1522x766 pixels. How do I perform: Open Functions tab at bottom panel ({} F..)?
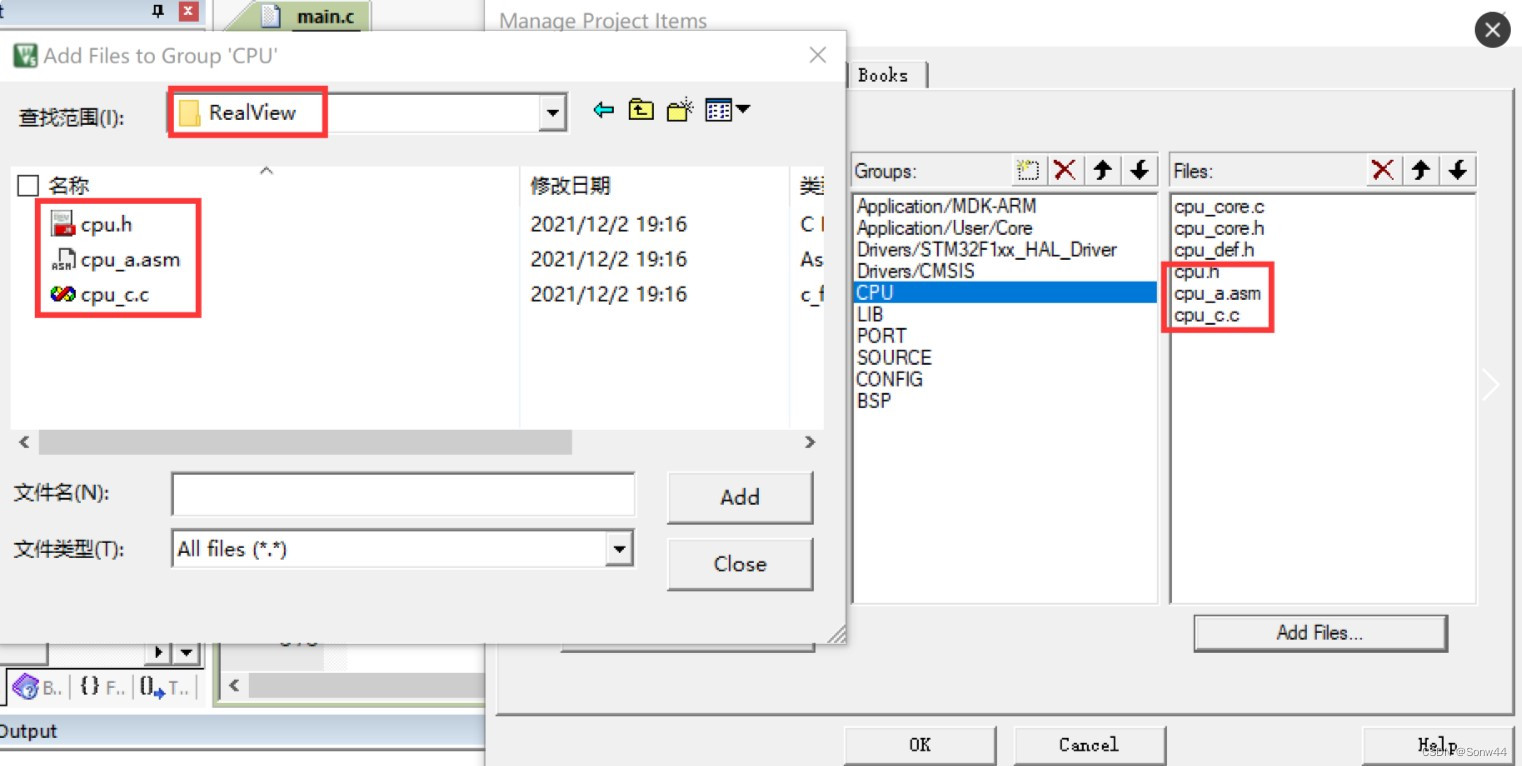click(102, 687)
